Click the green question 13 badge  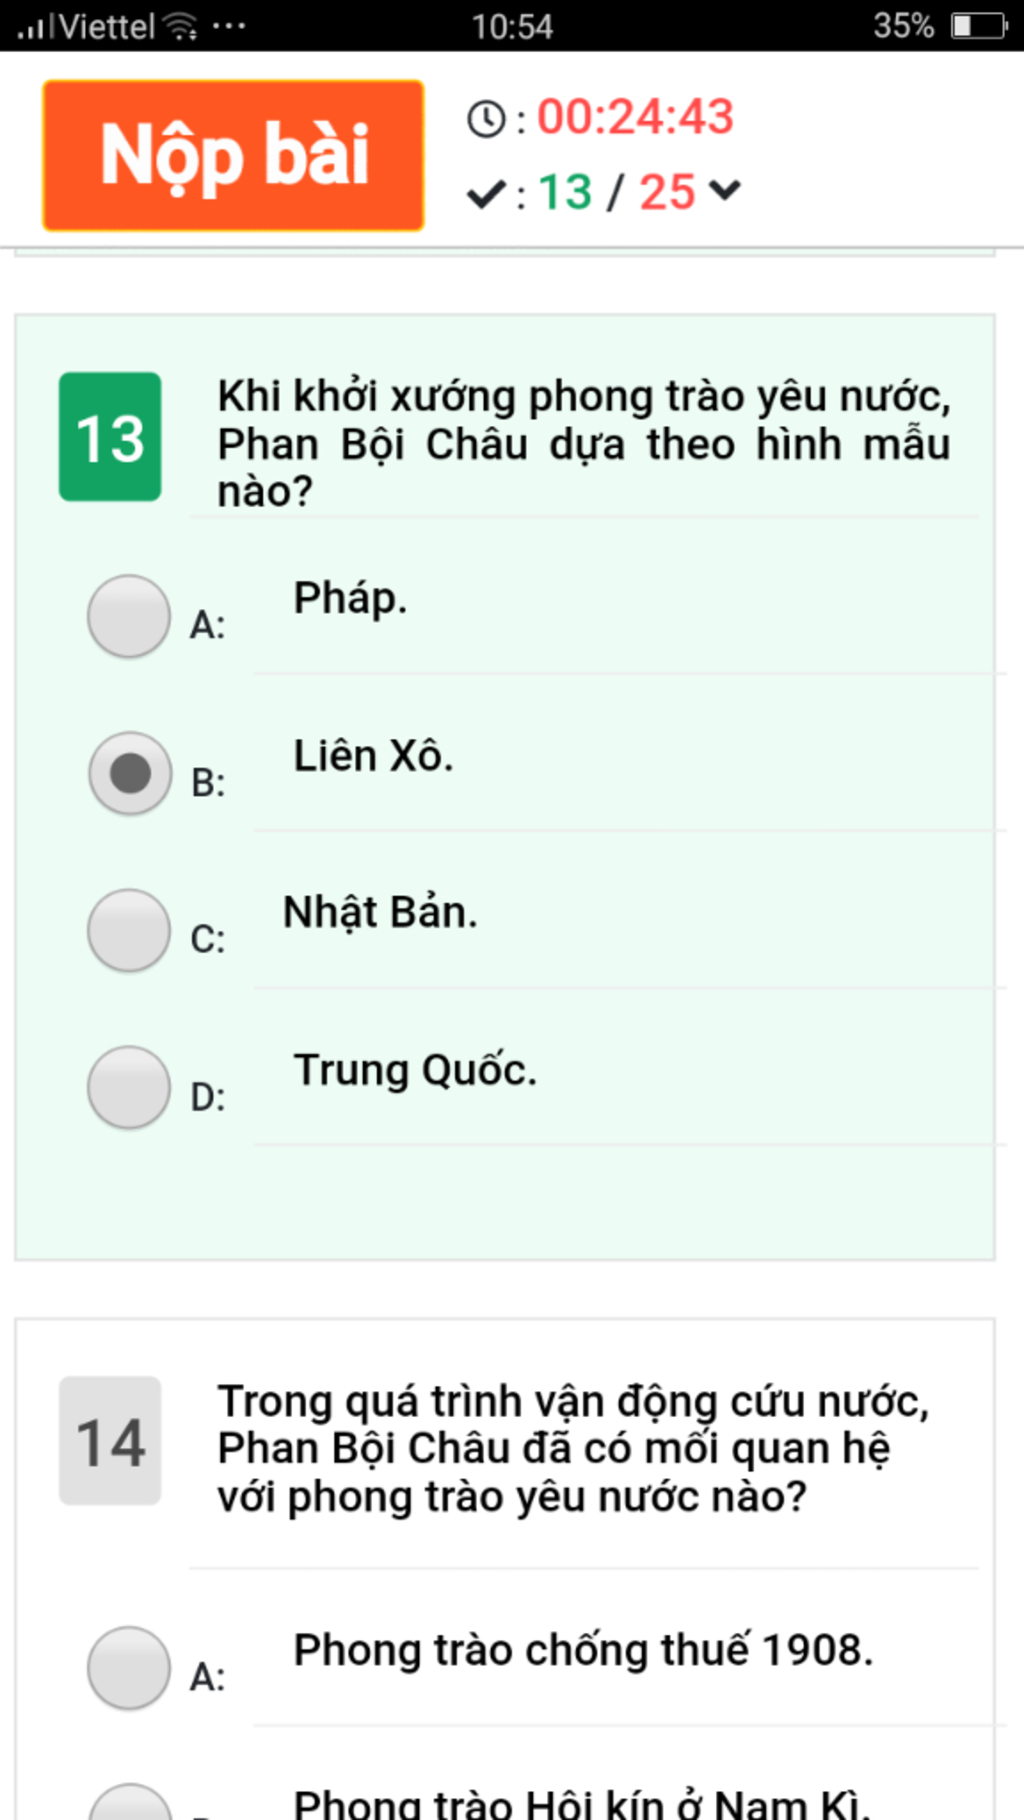coord(110,437)
